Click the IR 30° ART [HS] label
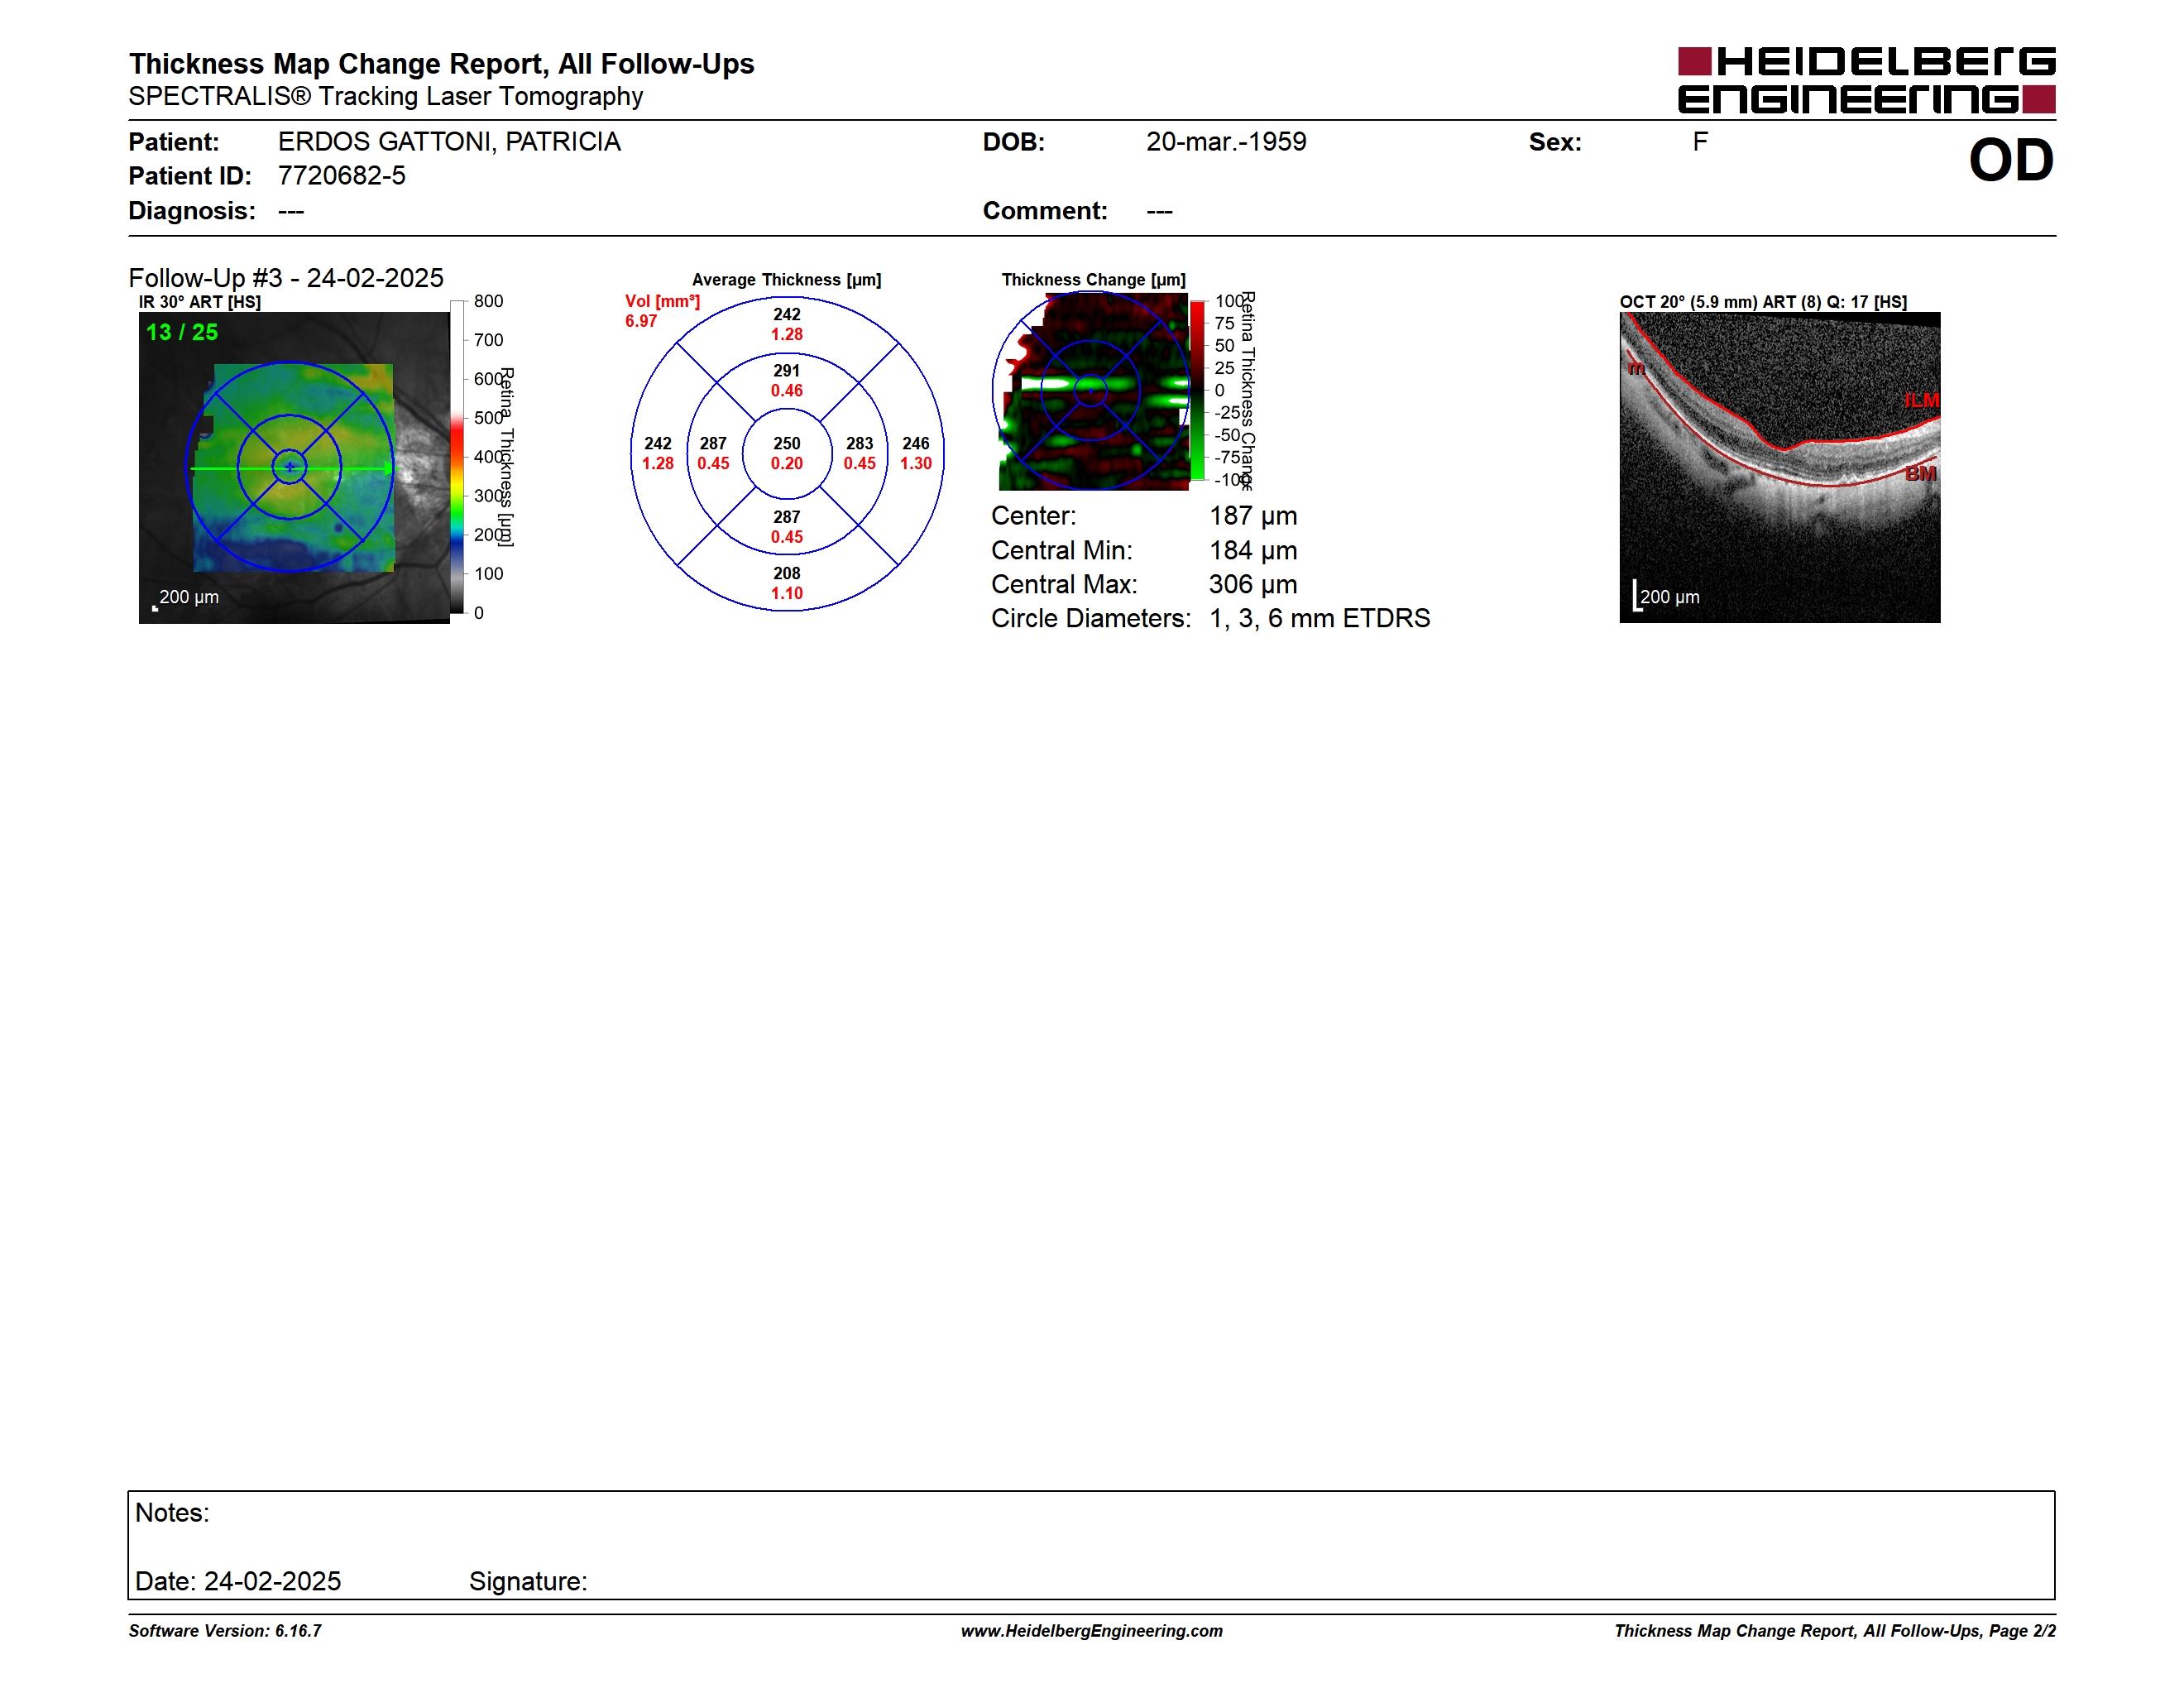 click(200, 302)
